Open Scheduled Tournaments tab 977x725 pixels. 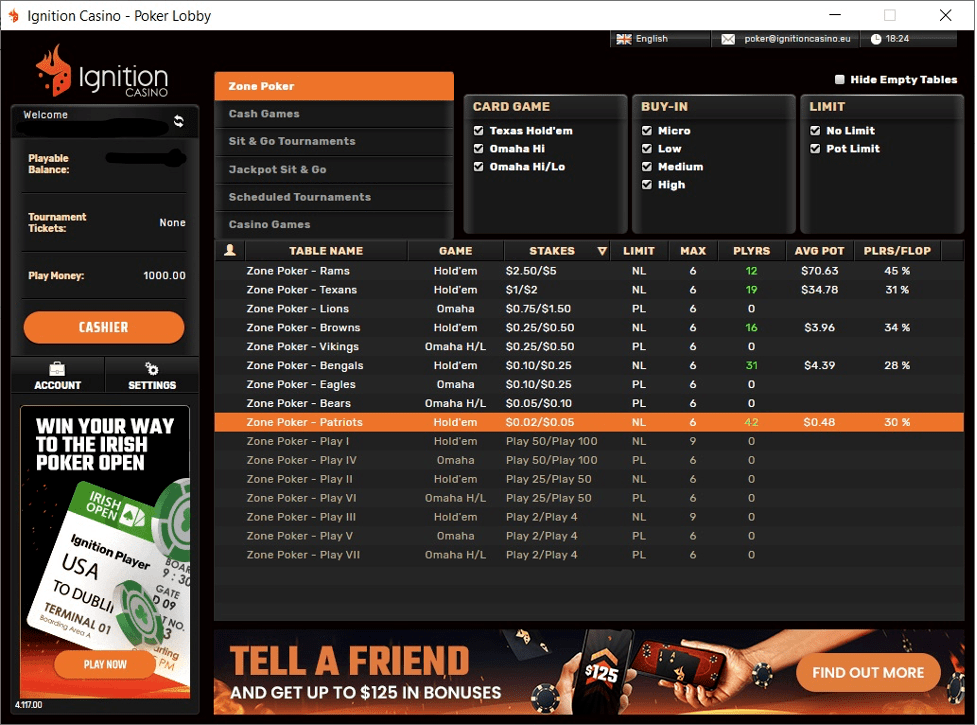334,197
